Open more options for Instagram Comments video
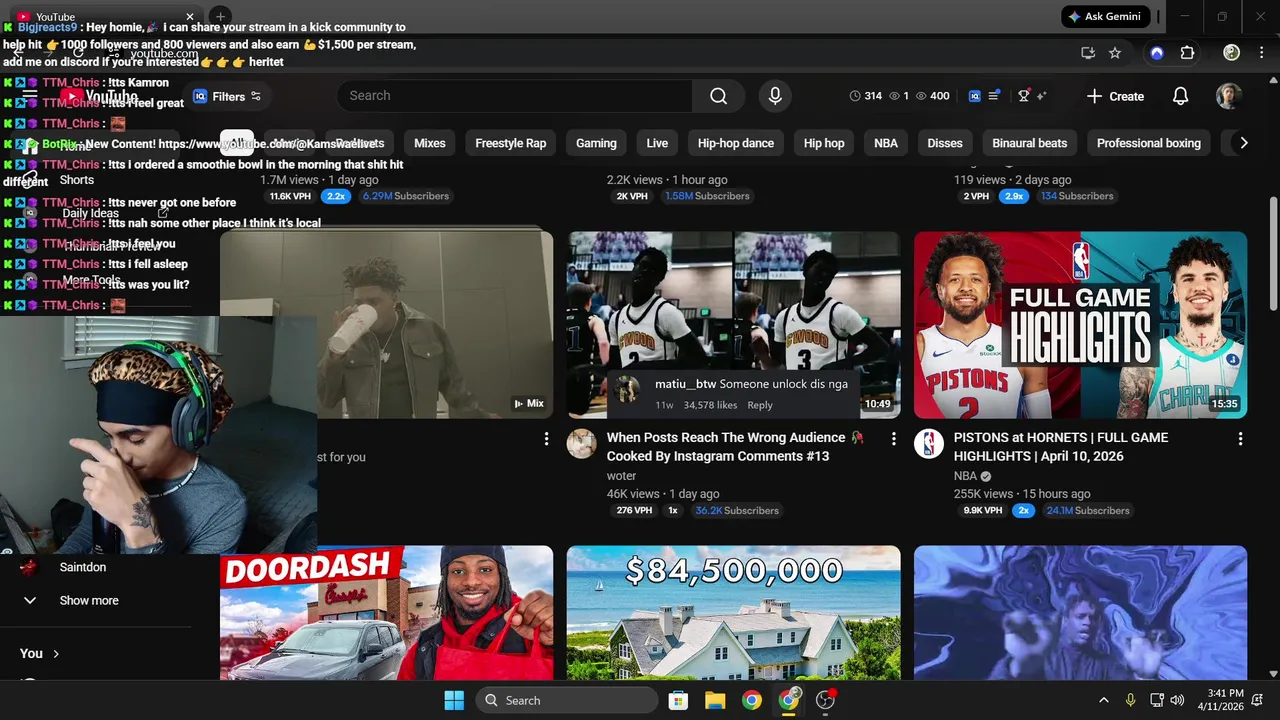 (893, 439)
